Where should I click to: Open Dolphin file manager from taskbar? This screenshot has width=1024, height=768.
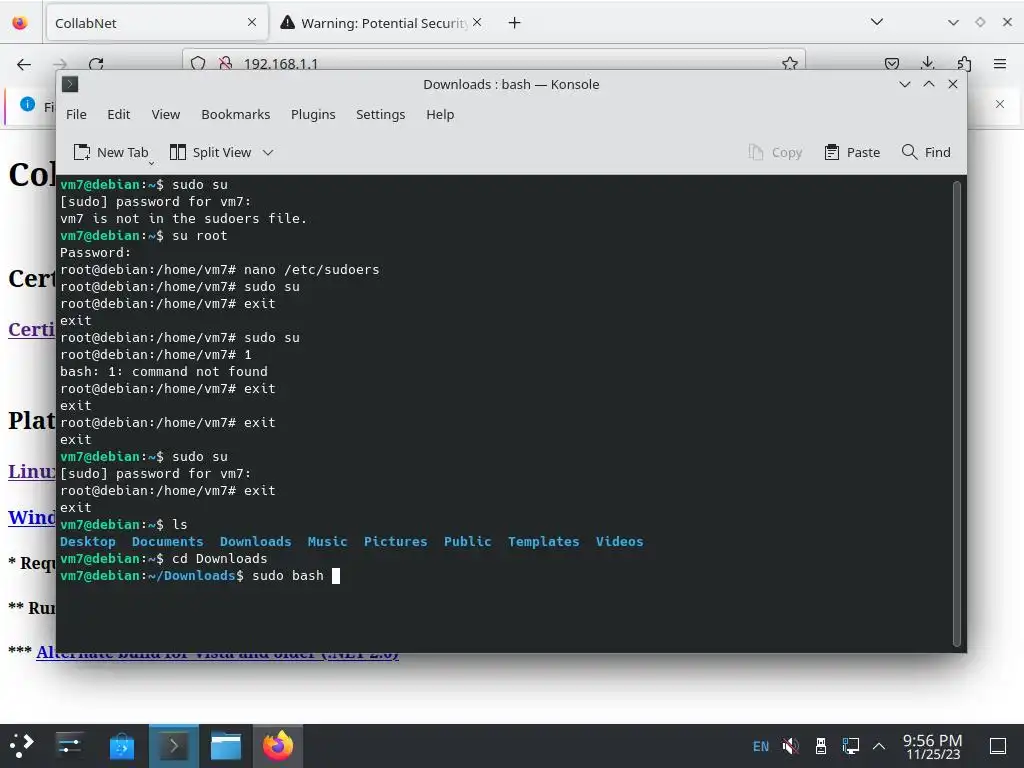(226, 746)
